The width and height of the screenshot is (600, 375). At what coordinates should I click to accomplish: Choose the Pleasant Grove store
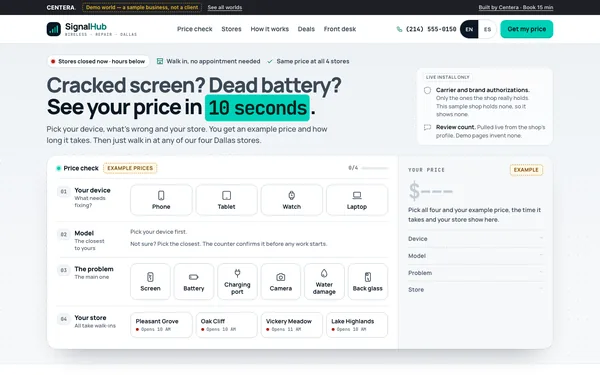161,325
